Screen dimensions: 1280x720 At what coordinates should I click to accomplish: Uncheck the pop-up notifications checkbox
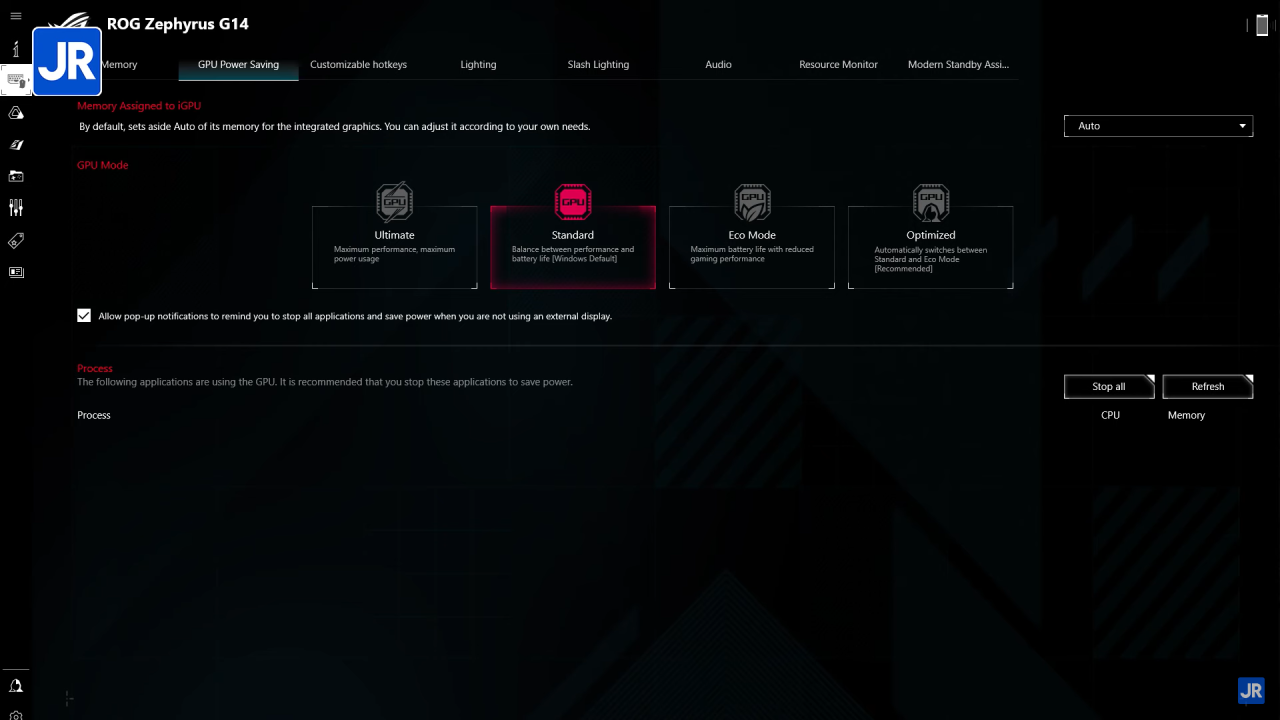84,316
